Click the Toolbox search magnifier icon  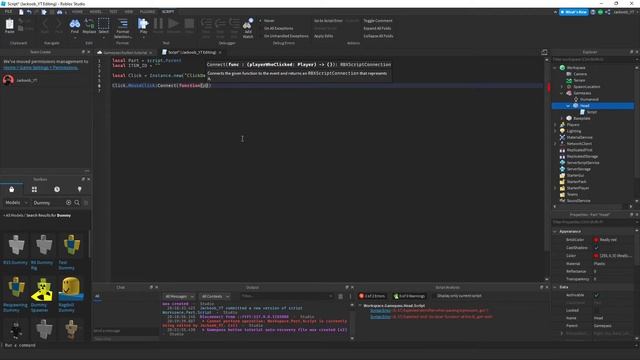[x=77, y=202]
